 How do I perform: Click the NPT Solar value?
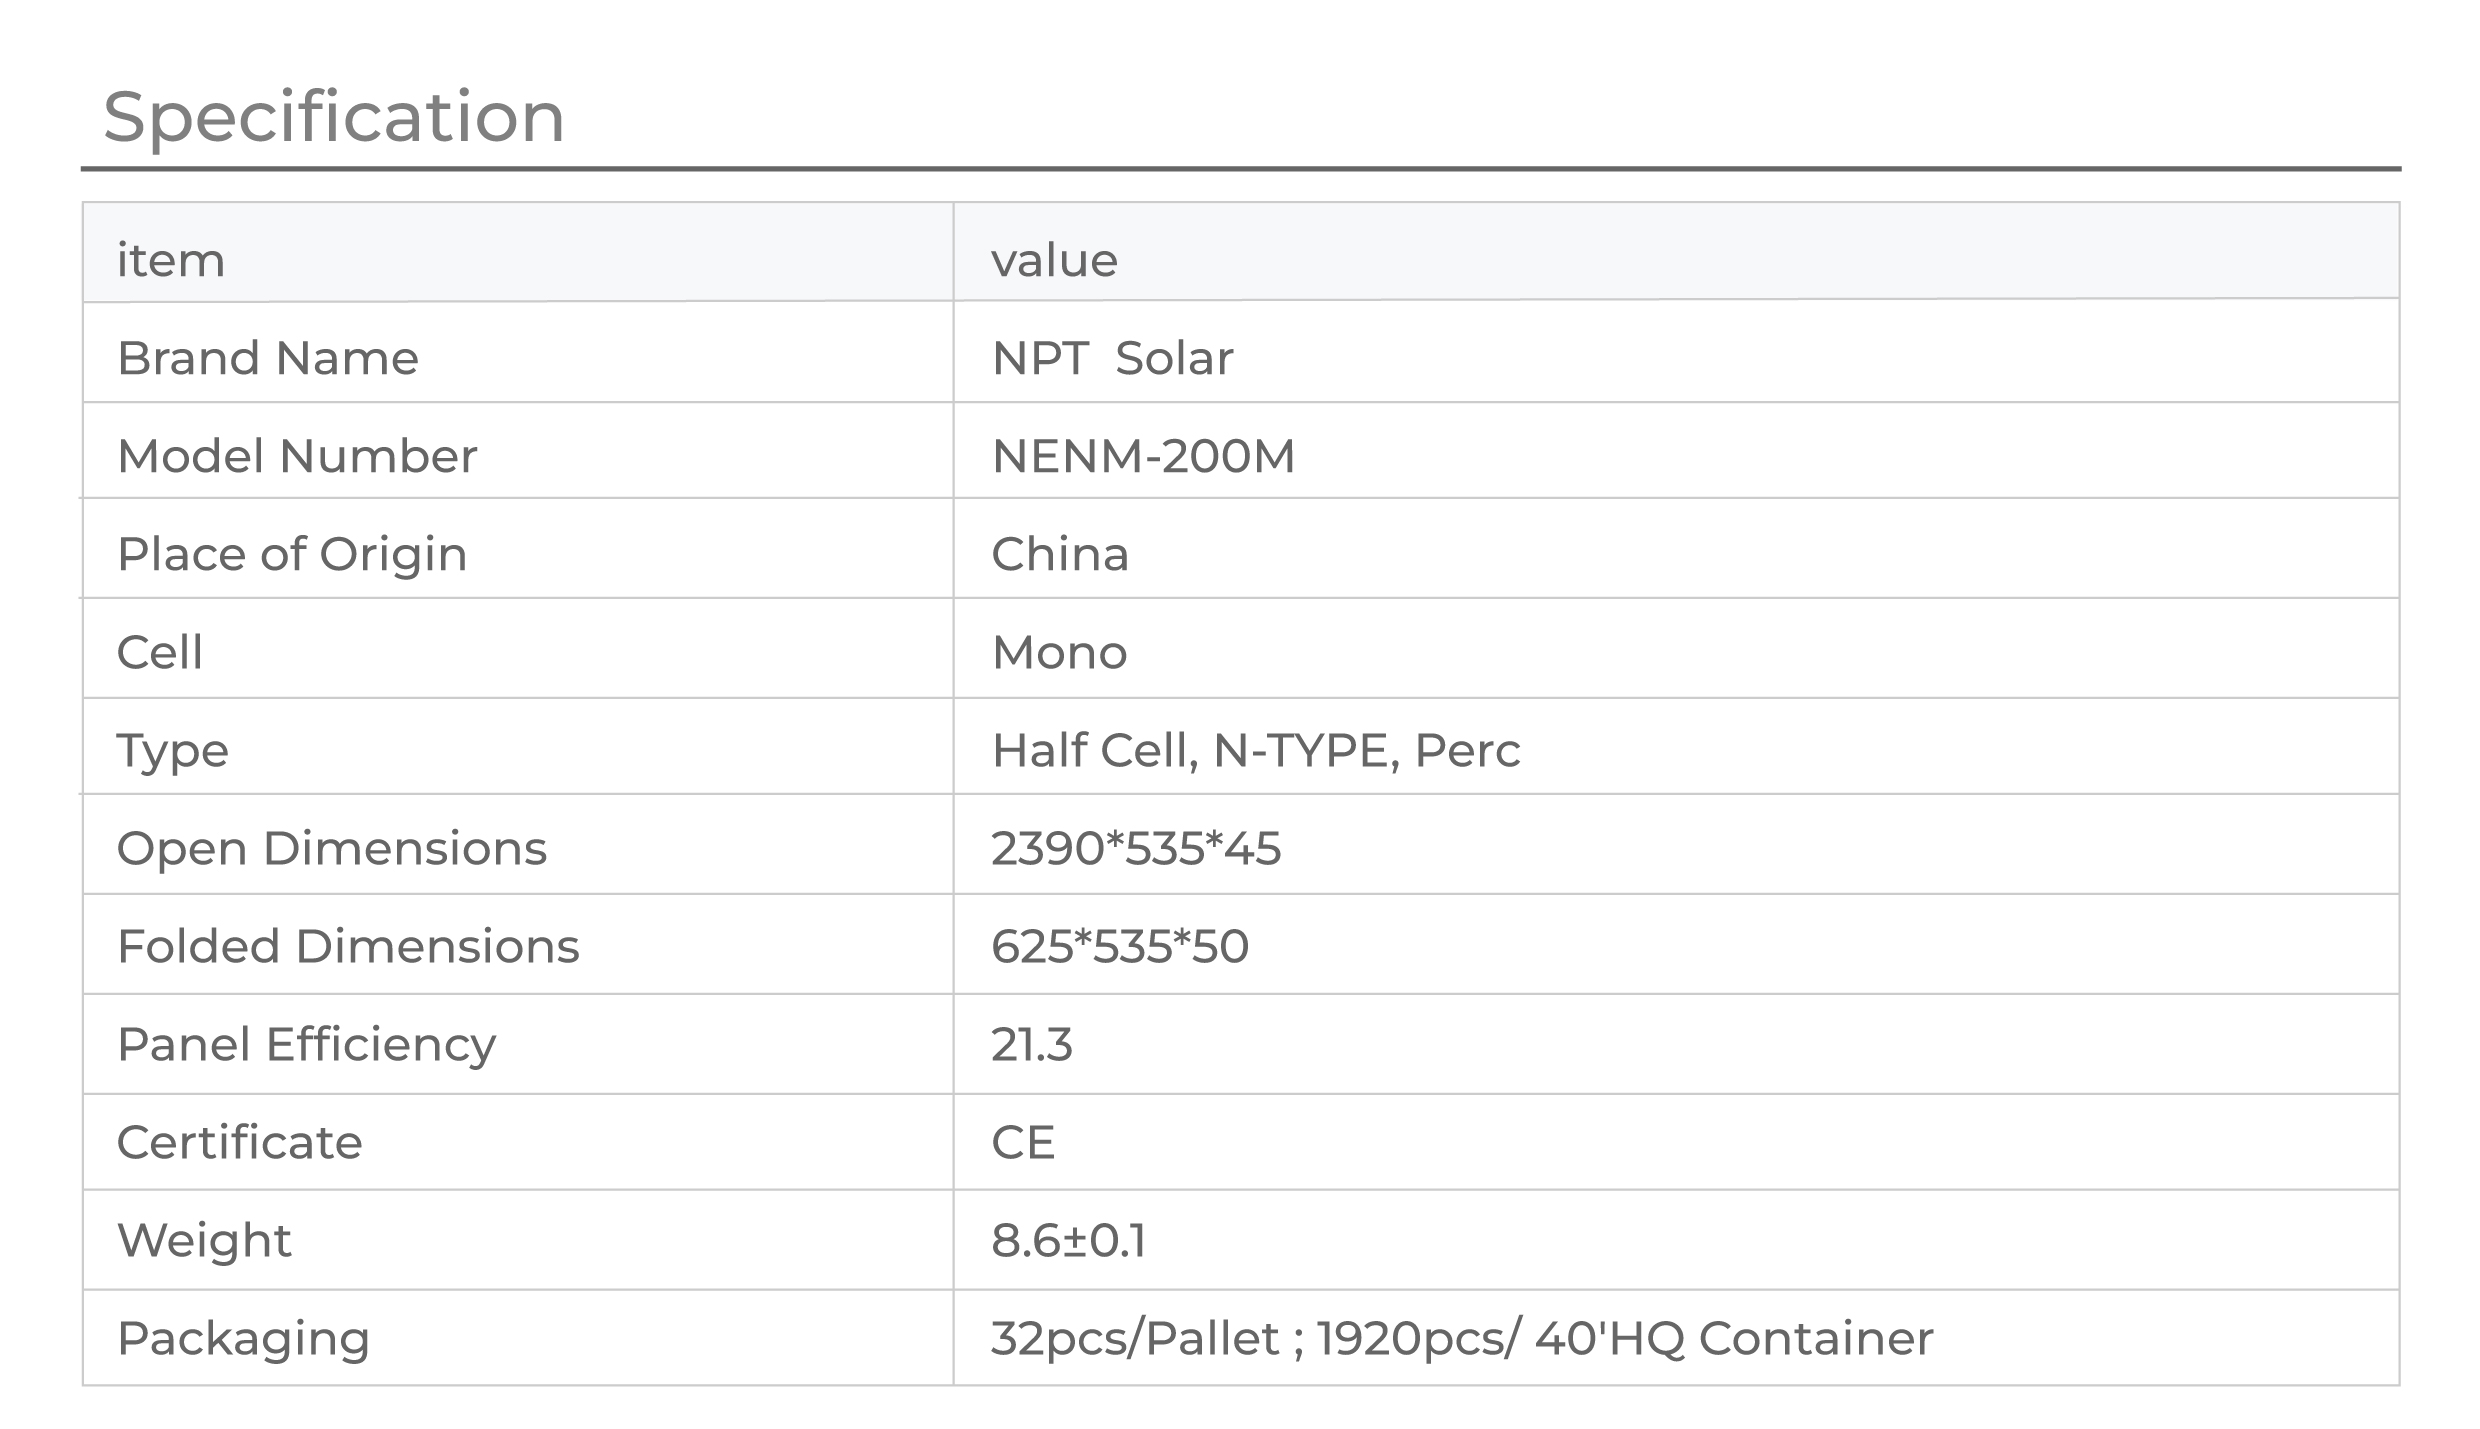click(1112, 358)
